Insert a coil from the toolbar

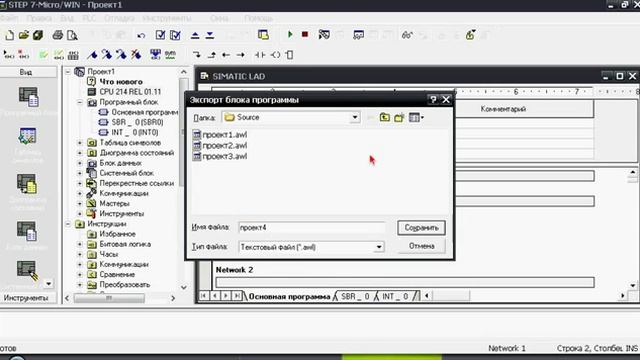pos(276,55)
